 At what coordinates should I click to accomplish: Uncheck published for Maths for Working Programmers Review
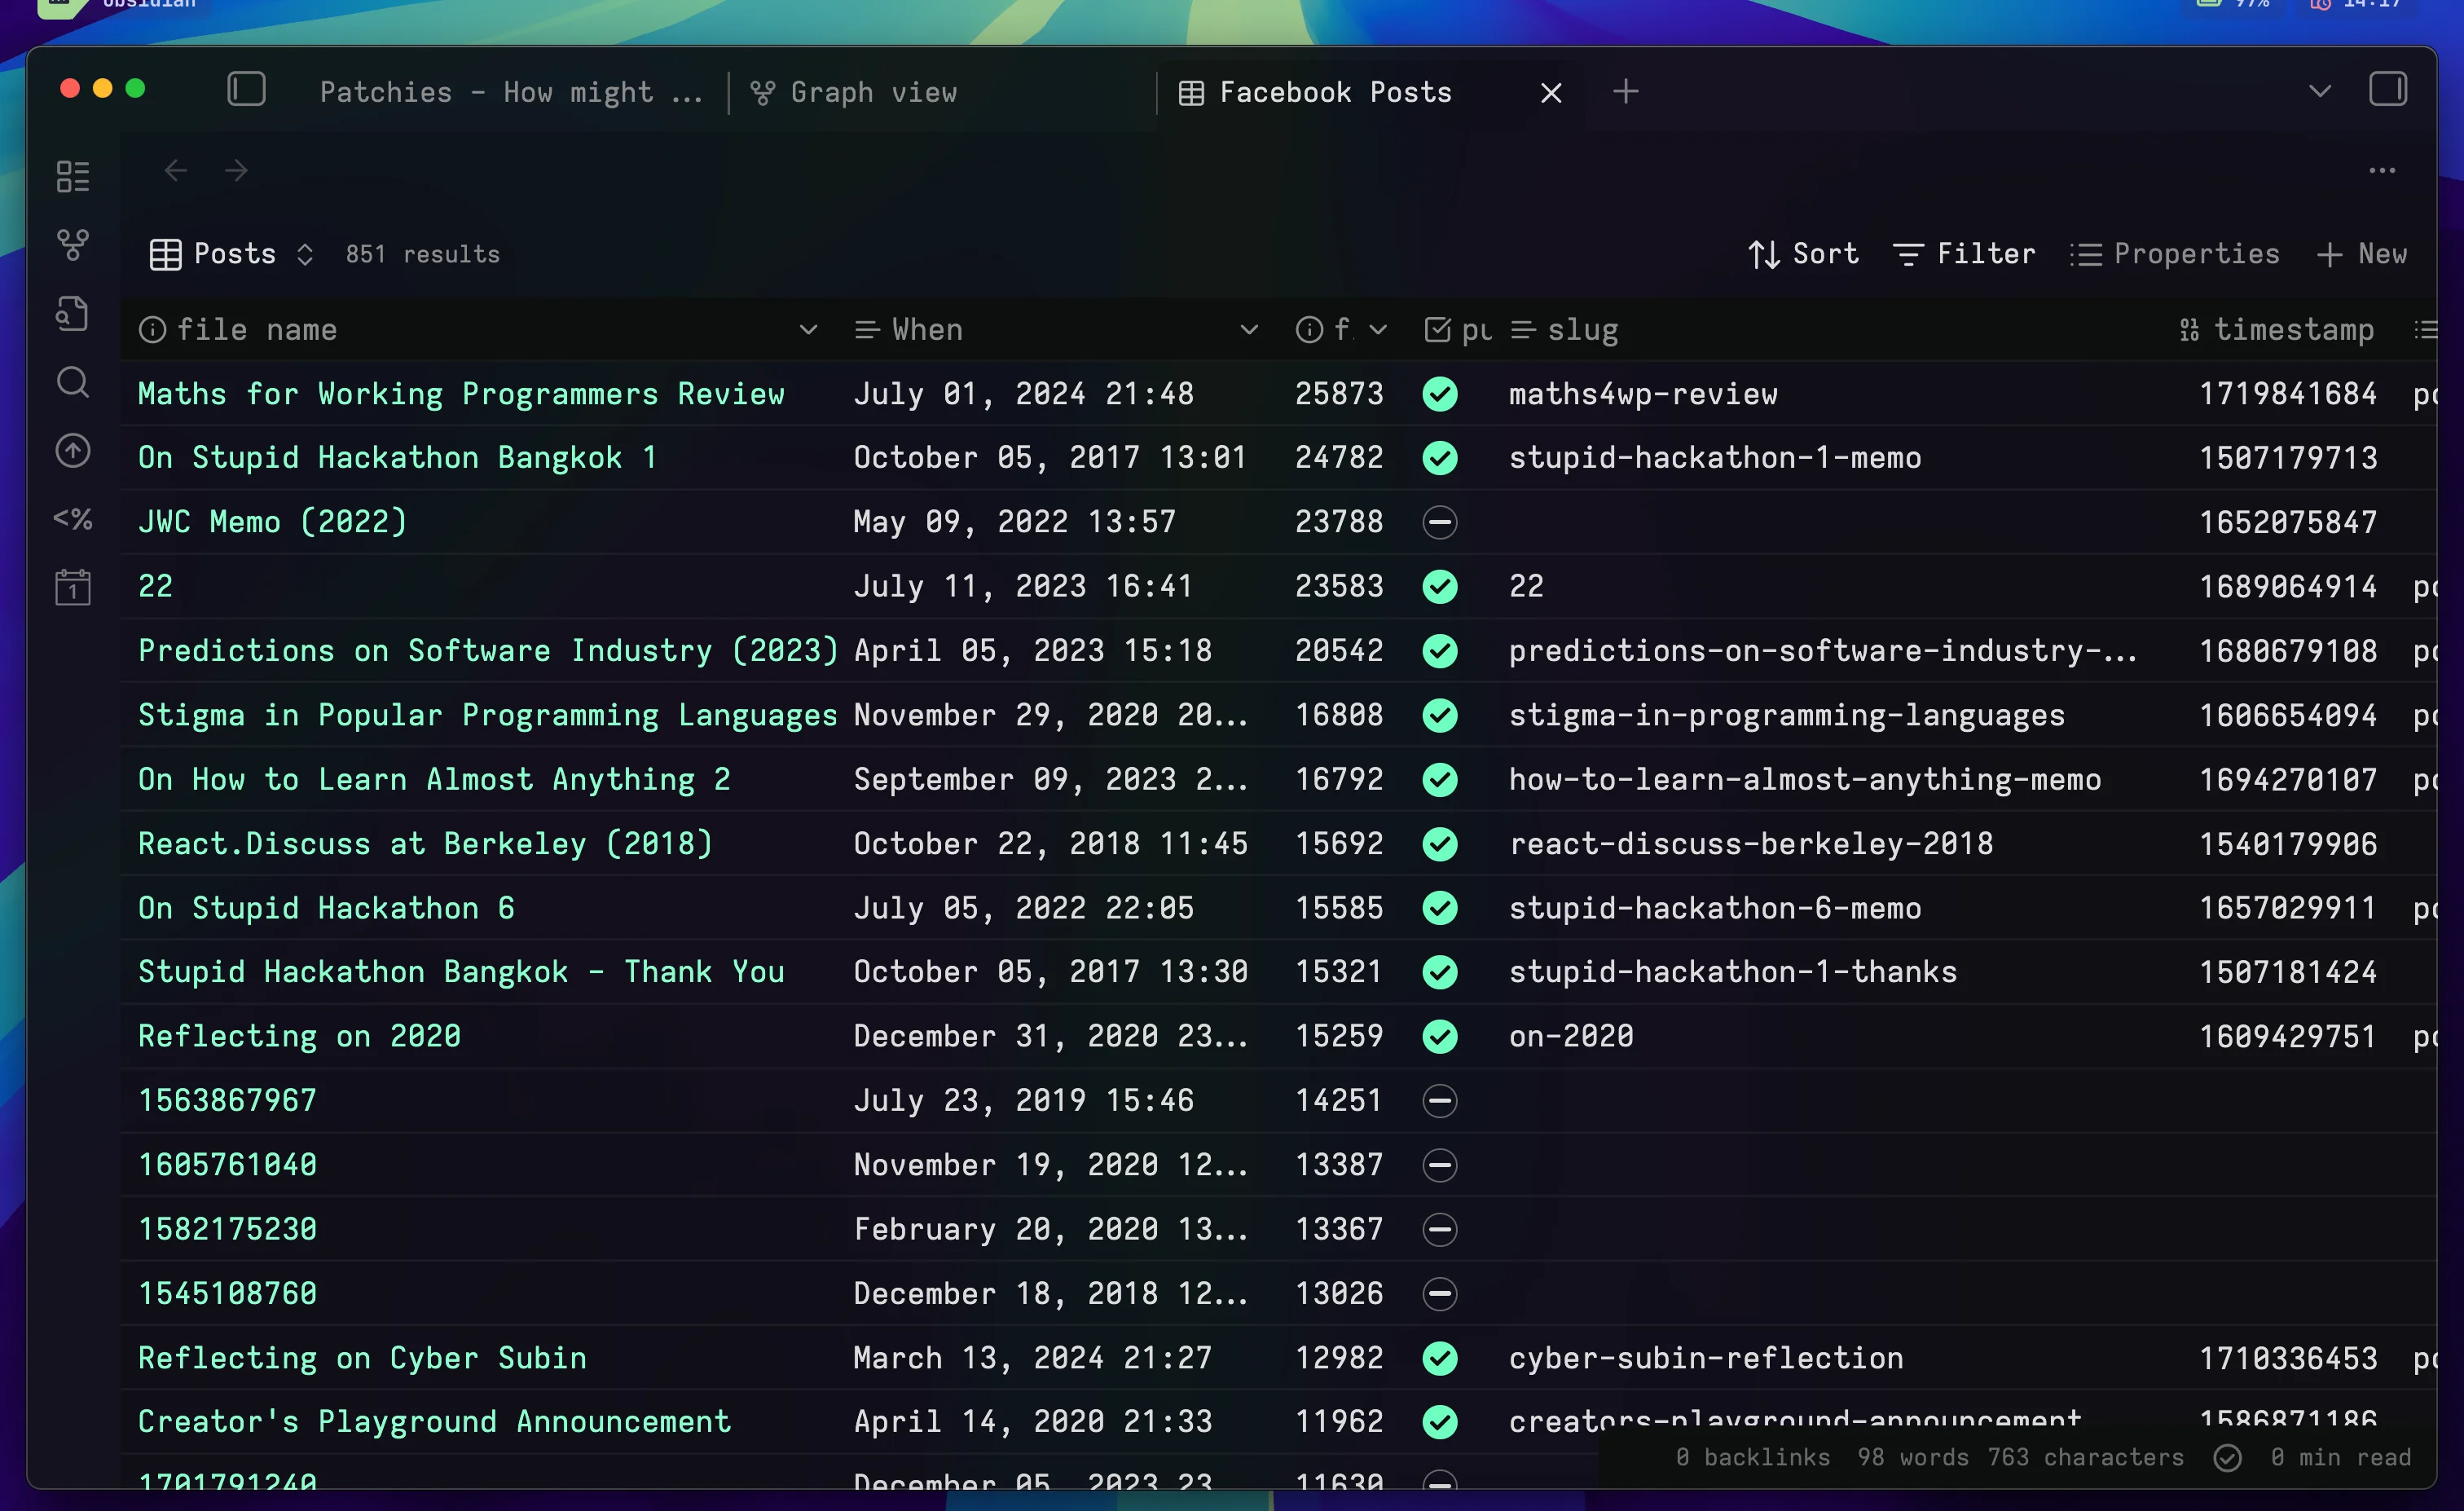(x=1439, y=394)
